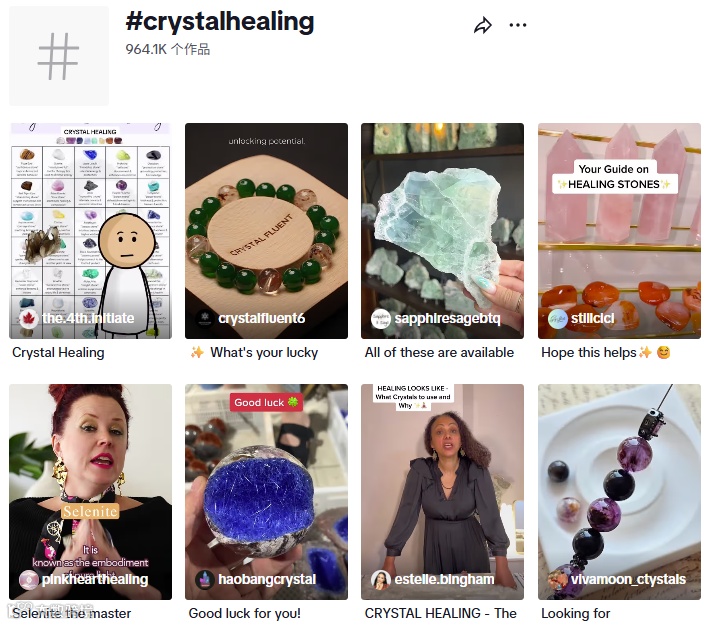Viewport: 705px width, 625px height.
Task: Click stillcici profile avatar
Action: coord(558,318)
